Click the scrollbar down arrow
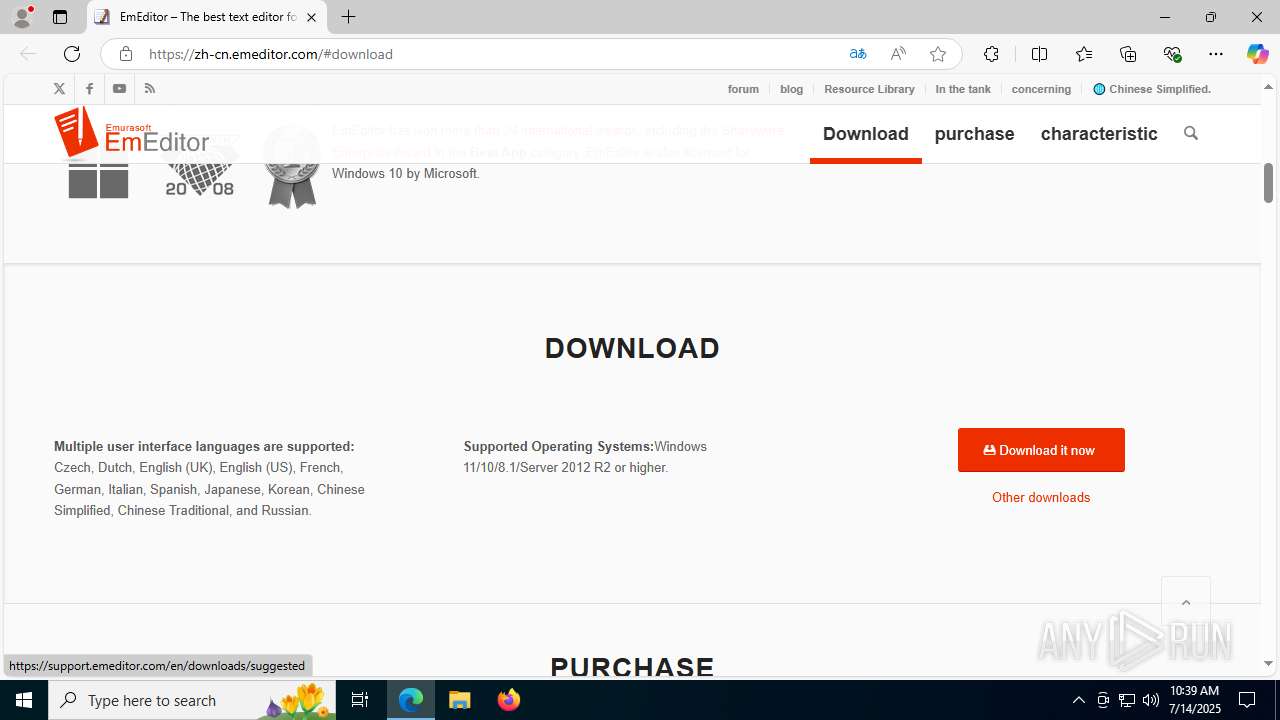Image resolution: width=1280 pixels, height=720 pixels. pos(1268,663)
